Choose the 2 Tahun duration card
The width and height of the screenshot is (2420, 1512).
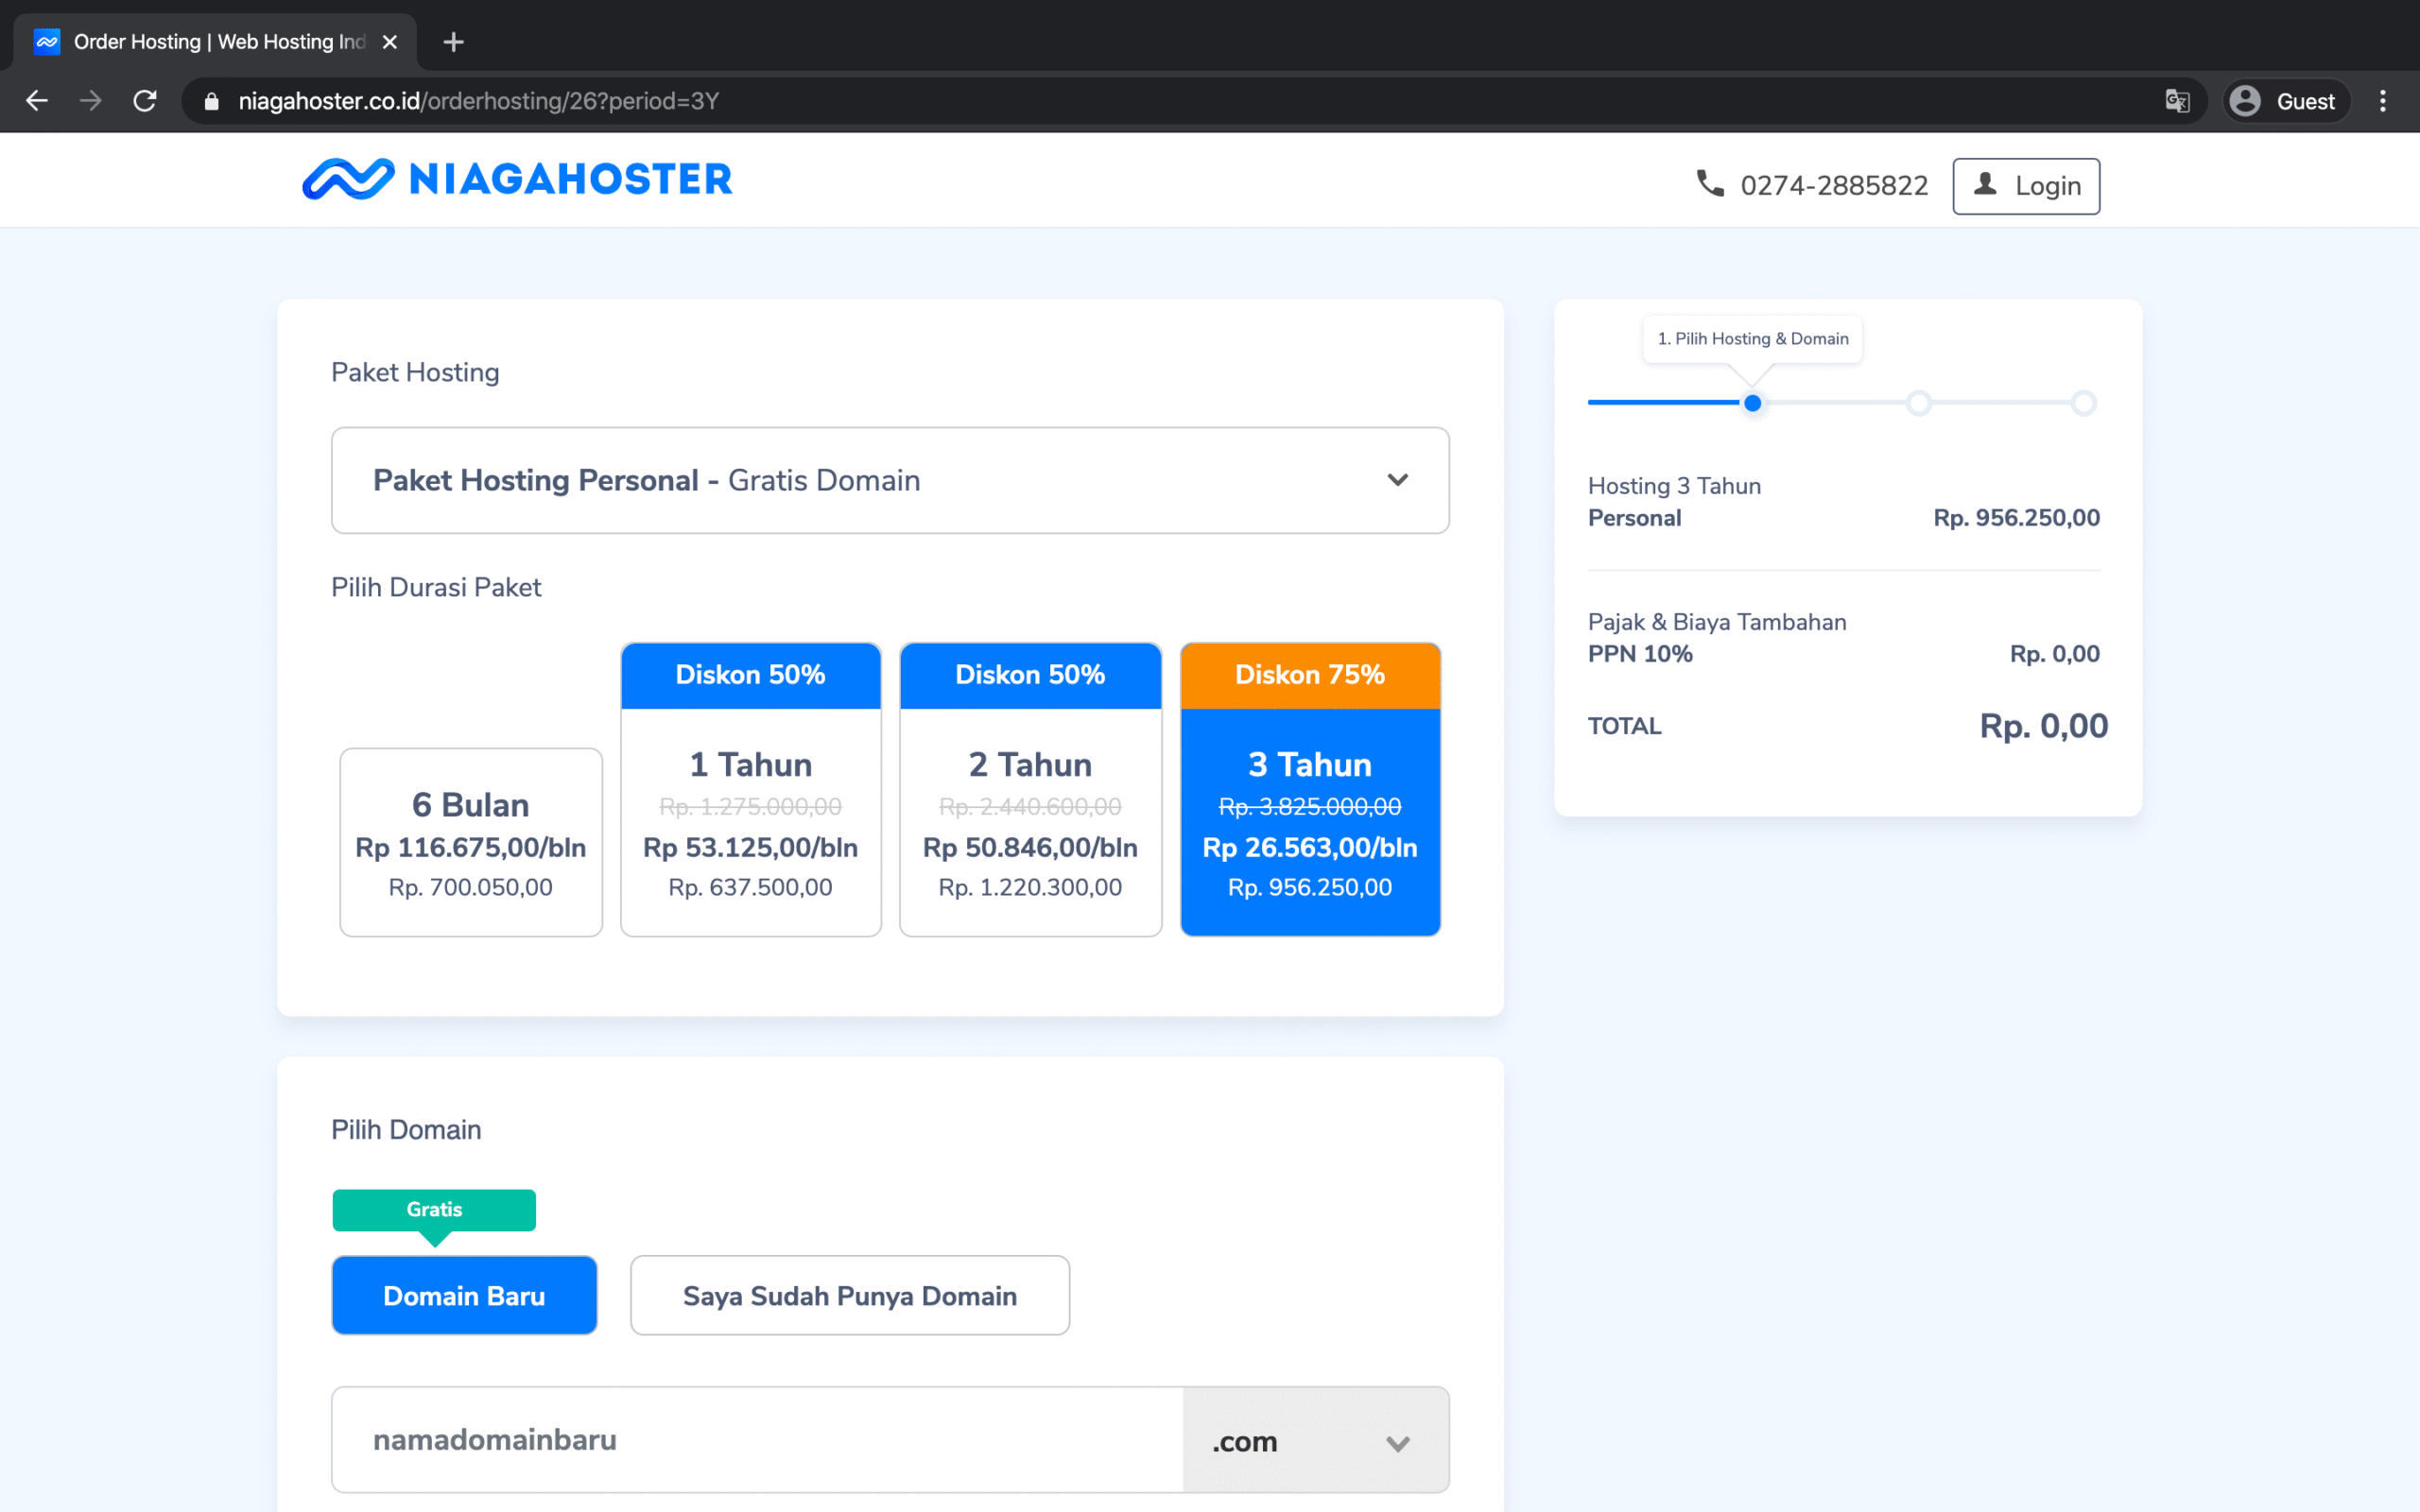(1031, 790)
